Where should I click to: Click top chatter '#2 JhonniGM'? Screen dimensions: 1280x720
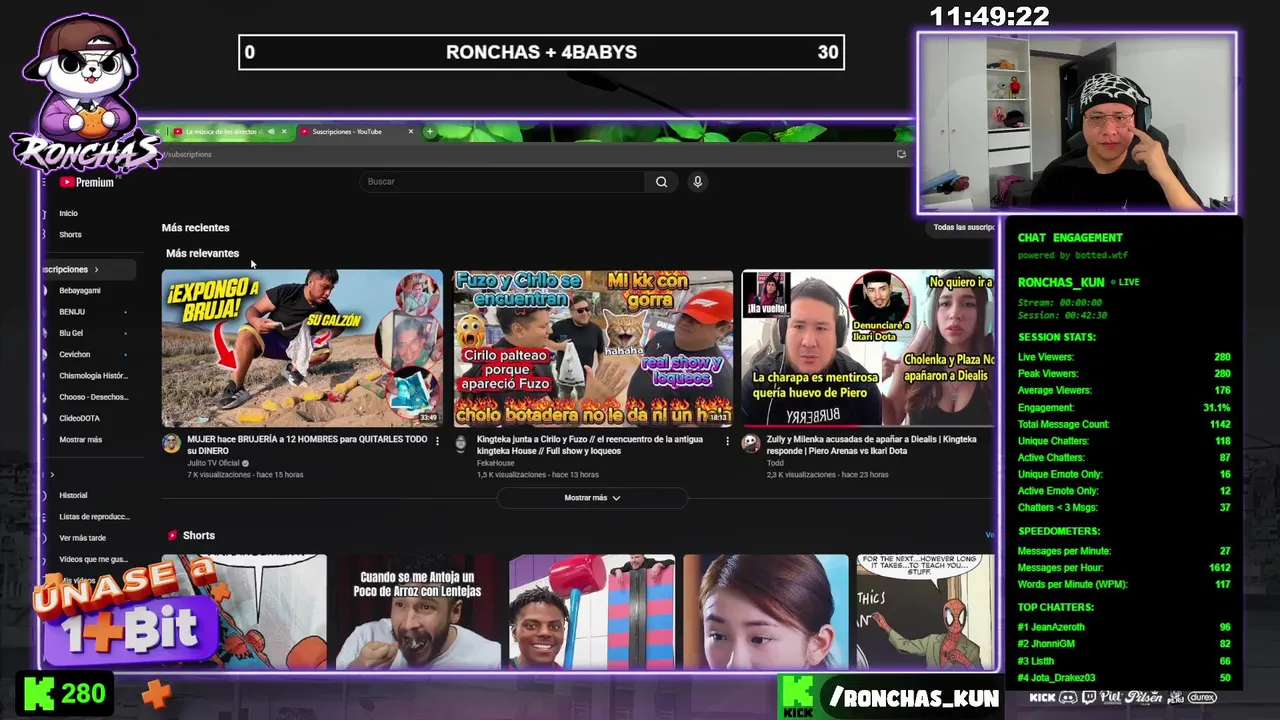tap(1046, 644)
